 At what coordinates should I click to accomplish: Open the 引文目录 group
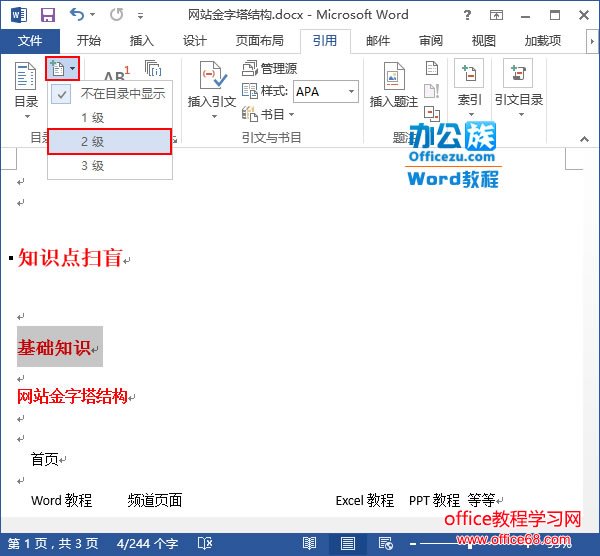tap(519, 88)
